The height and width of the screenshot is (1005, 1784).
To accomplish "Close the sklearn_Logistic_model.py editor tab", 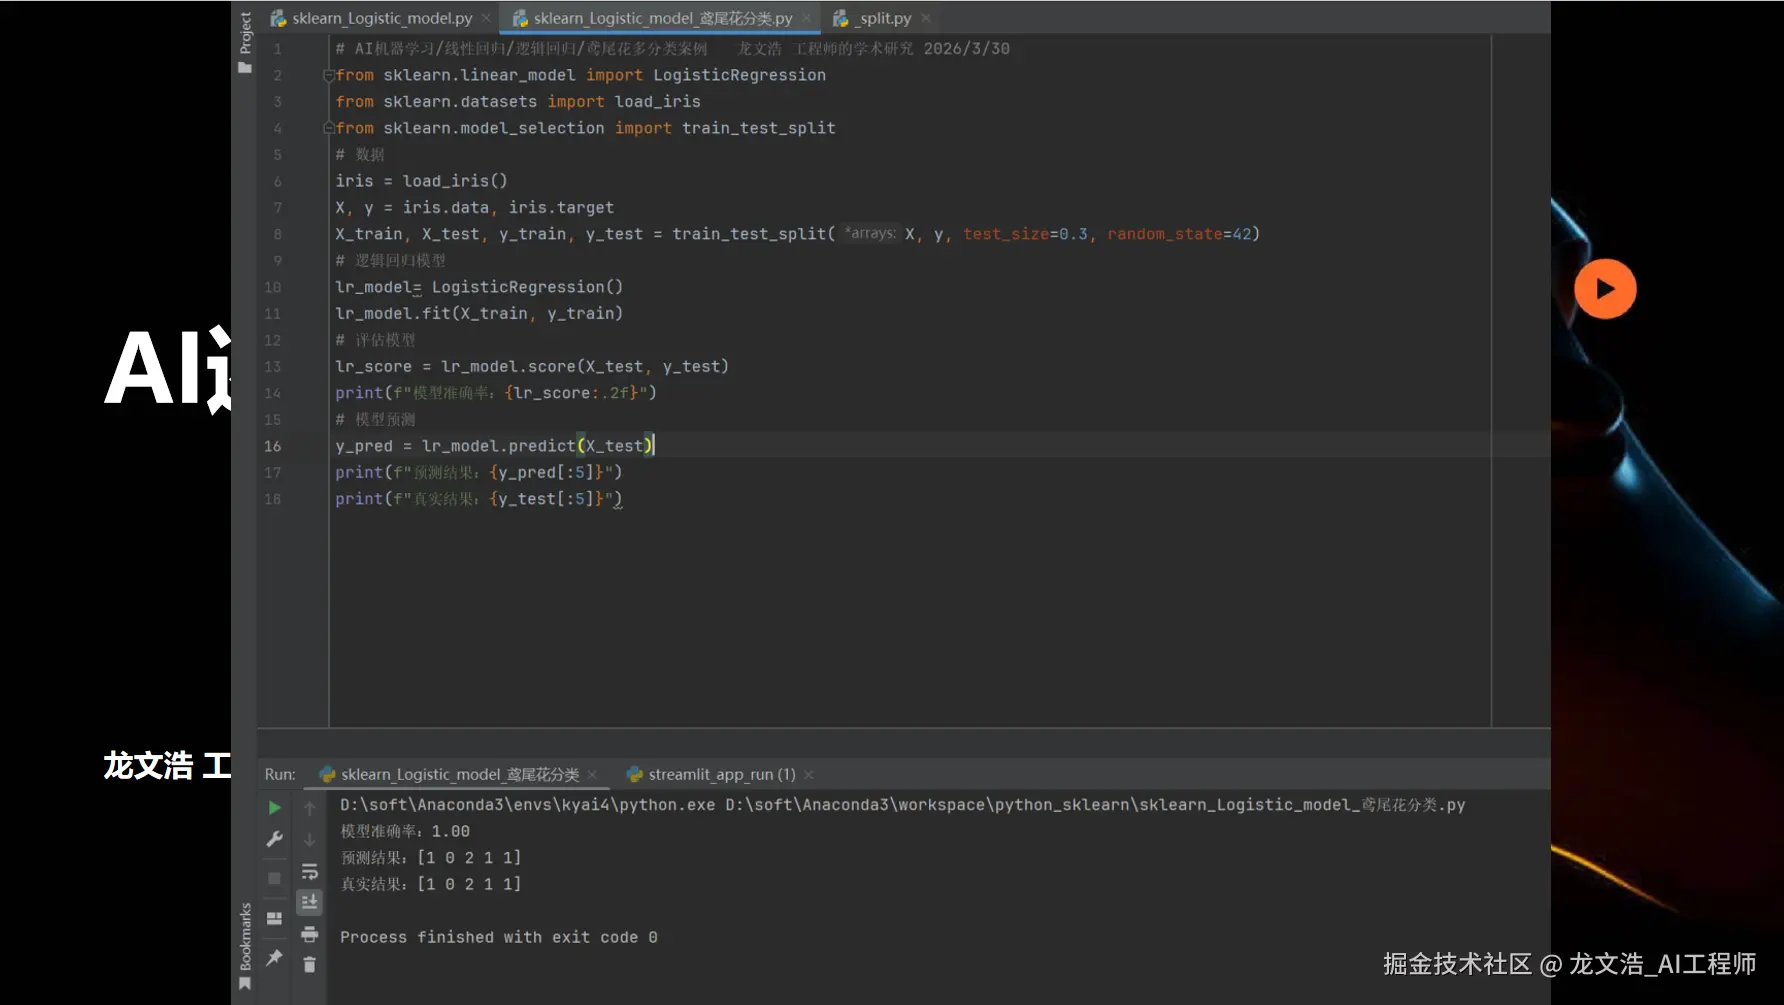I will pyautogui.click(x=486, y=18).
